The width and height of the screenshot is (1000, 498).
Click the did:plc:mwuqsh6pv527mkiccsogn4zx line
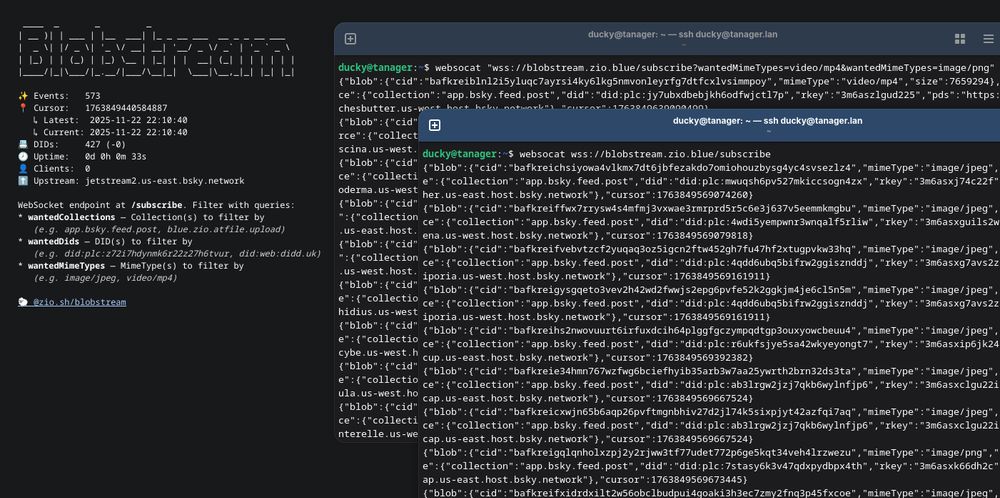click(x=711, y=182)
